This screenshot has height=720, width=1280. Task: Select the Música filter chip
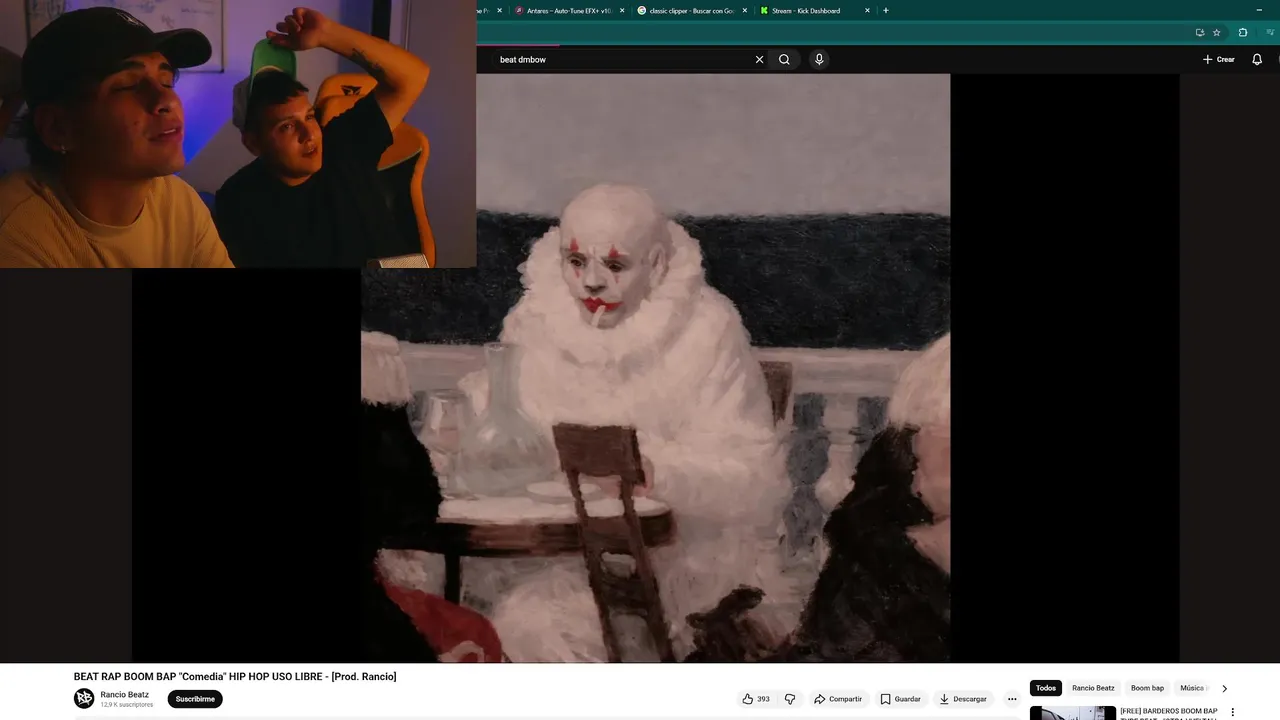point(1192,688)
